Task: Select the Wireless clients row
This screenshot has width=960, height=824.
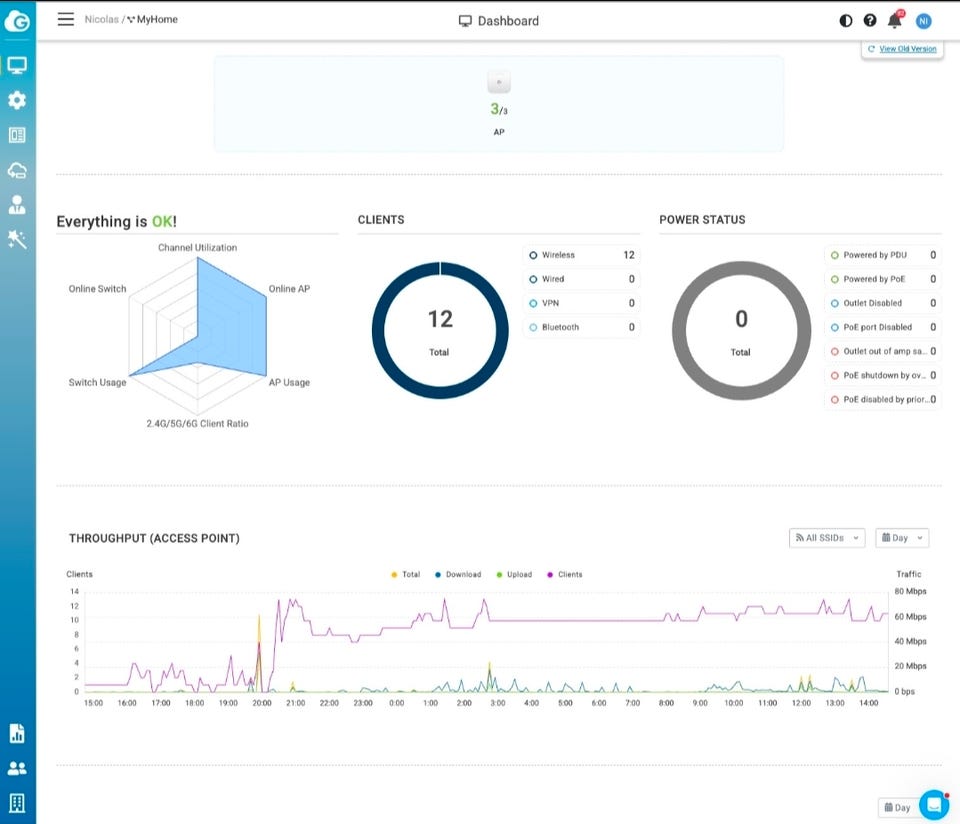Action: [582, 255]
